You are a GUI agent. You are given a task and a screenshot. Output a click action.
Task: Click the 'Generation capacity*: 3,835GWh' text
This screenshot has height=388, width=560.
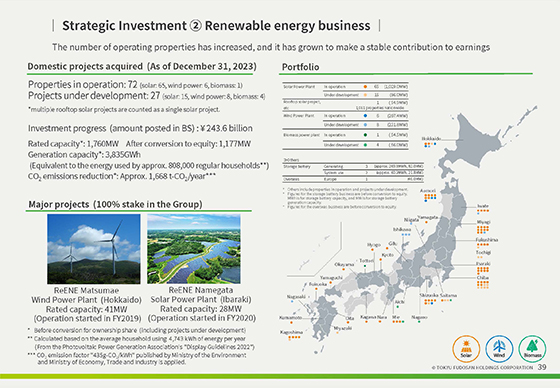(84, 155)
